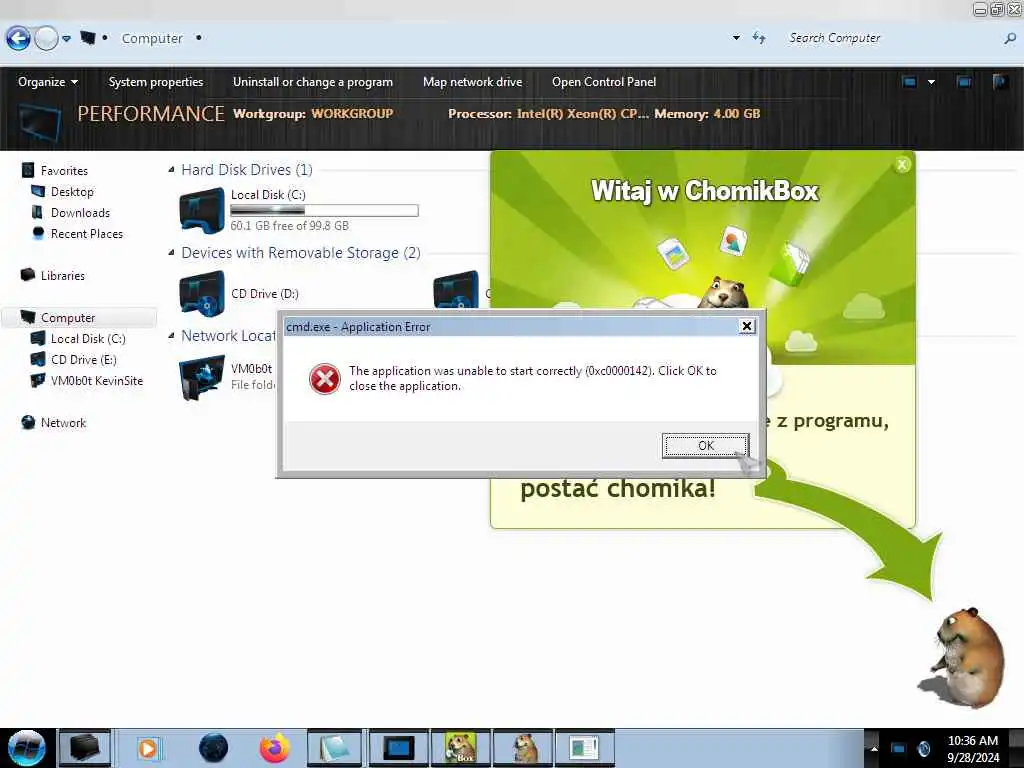Image resolution: width=1024 pixels, height=768 pixels.
Task: Click OK in the cmd.exe error dialog
Action: [705, 445]
